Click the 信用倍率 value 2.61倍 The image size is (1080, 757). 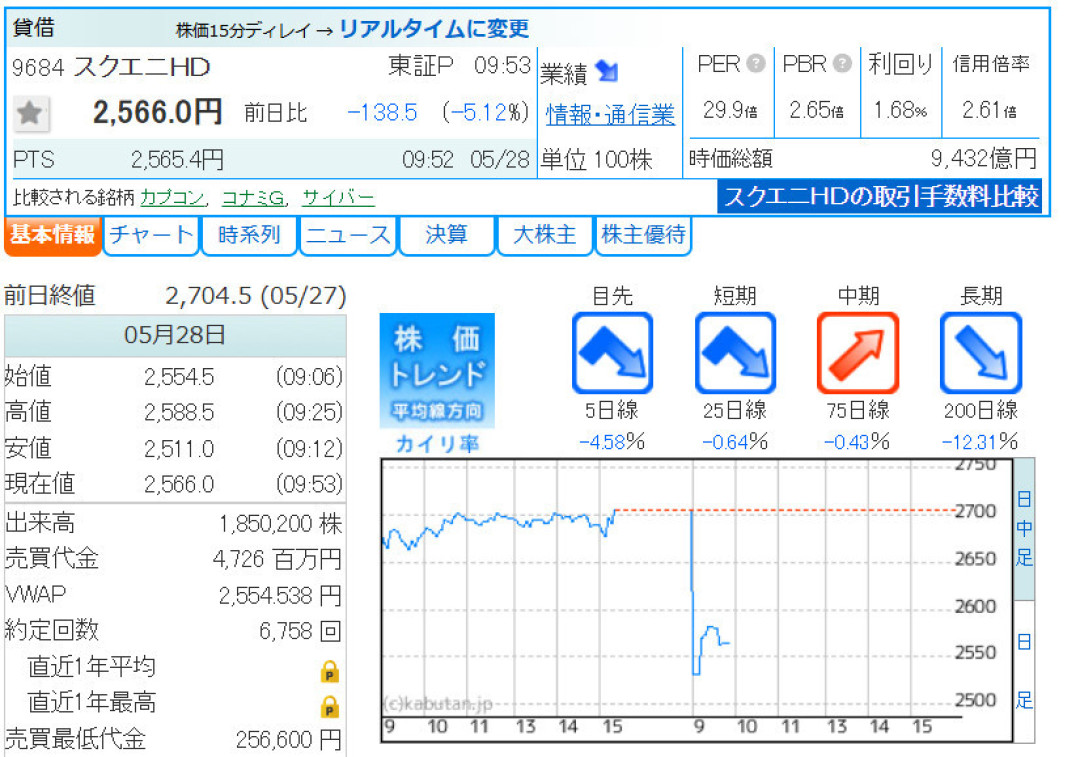point(989,110)
